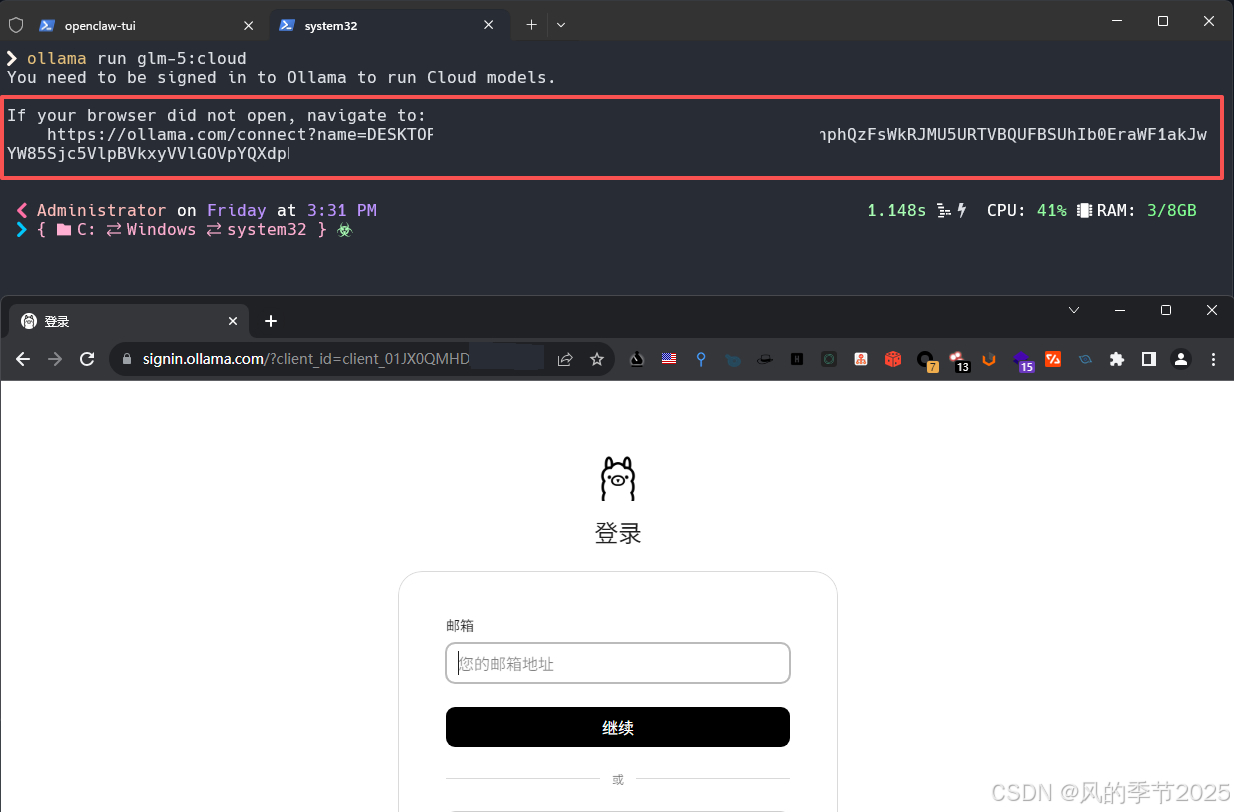Open a new terminal tab with plus

point(531,25)
